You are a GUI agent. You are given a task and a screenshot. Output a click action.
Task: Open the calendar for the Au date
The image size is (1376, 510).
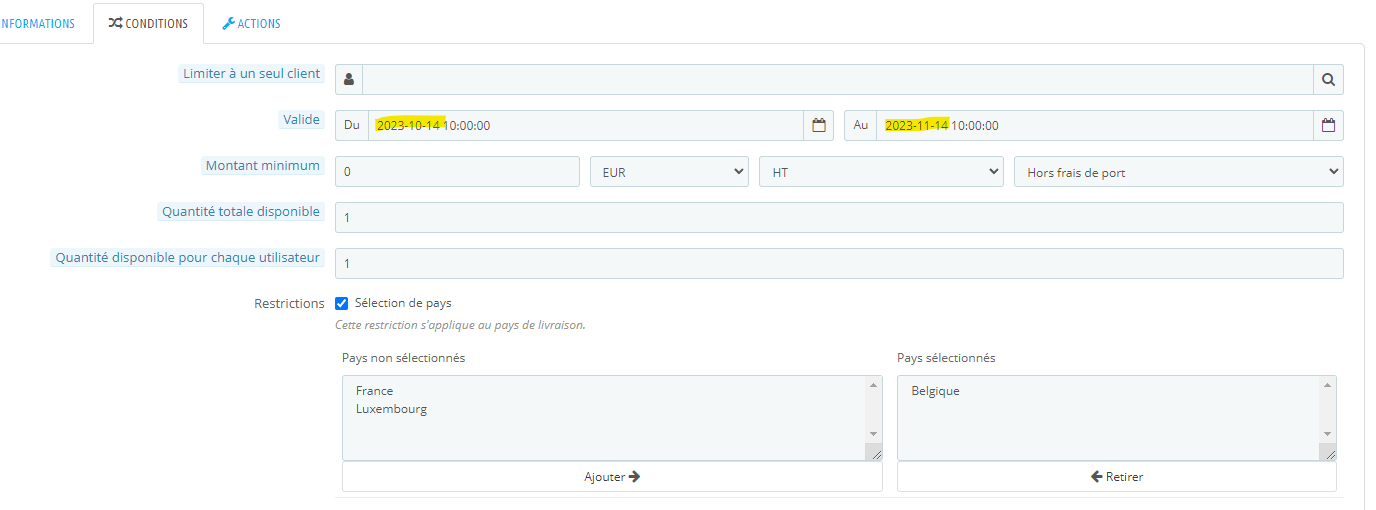1329,125
